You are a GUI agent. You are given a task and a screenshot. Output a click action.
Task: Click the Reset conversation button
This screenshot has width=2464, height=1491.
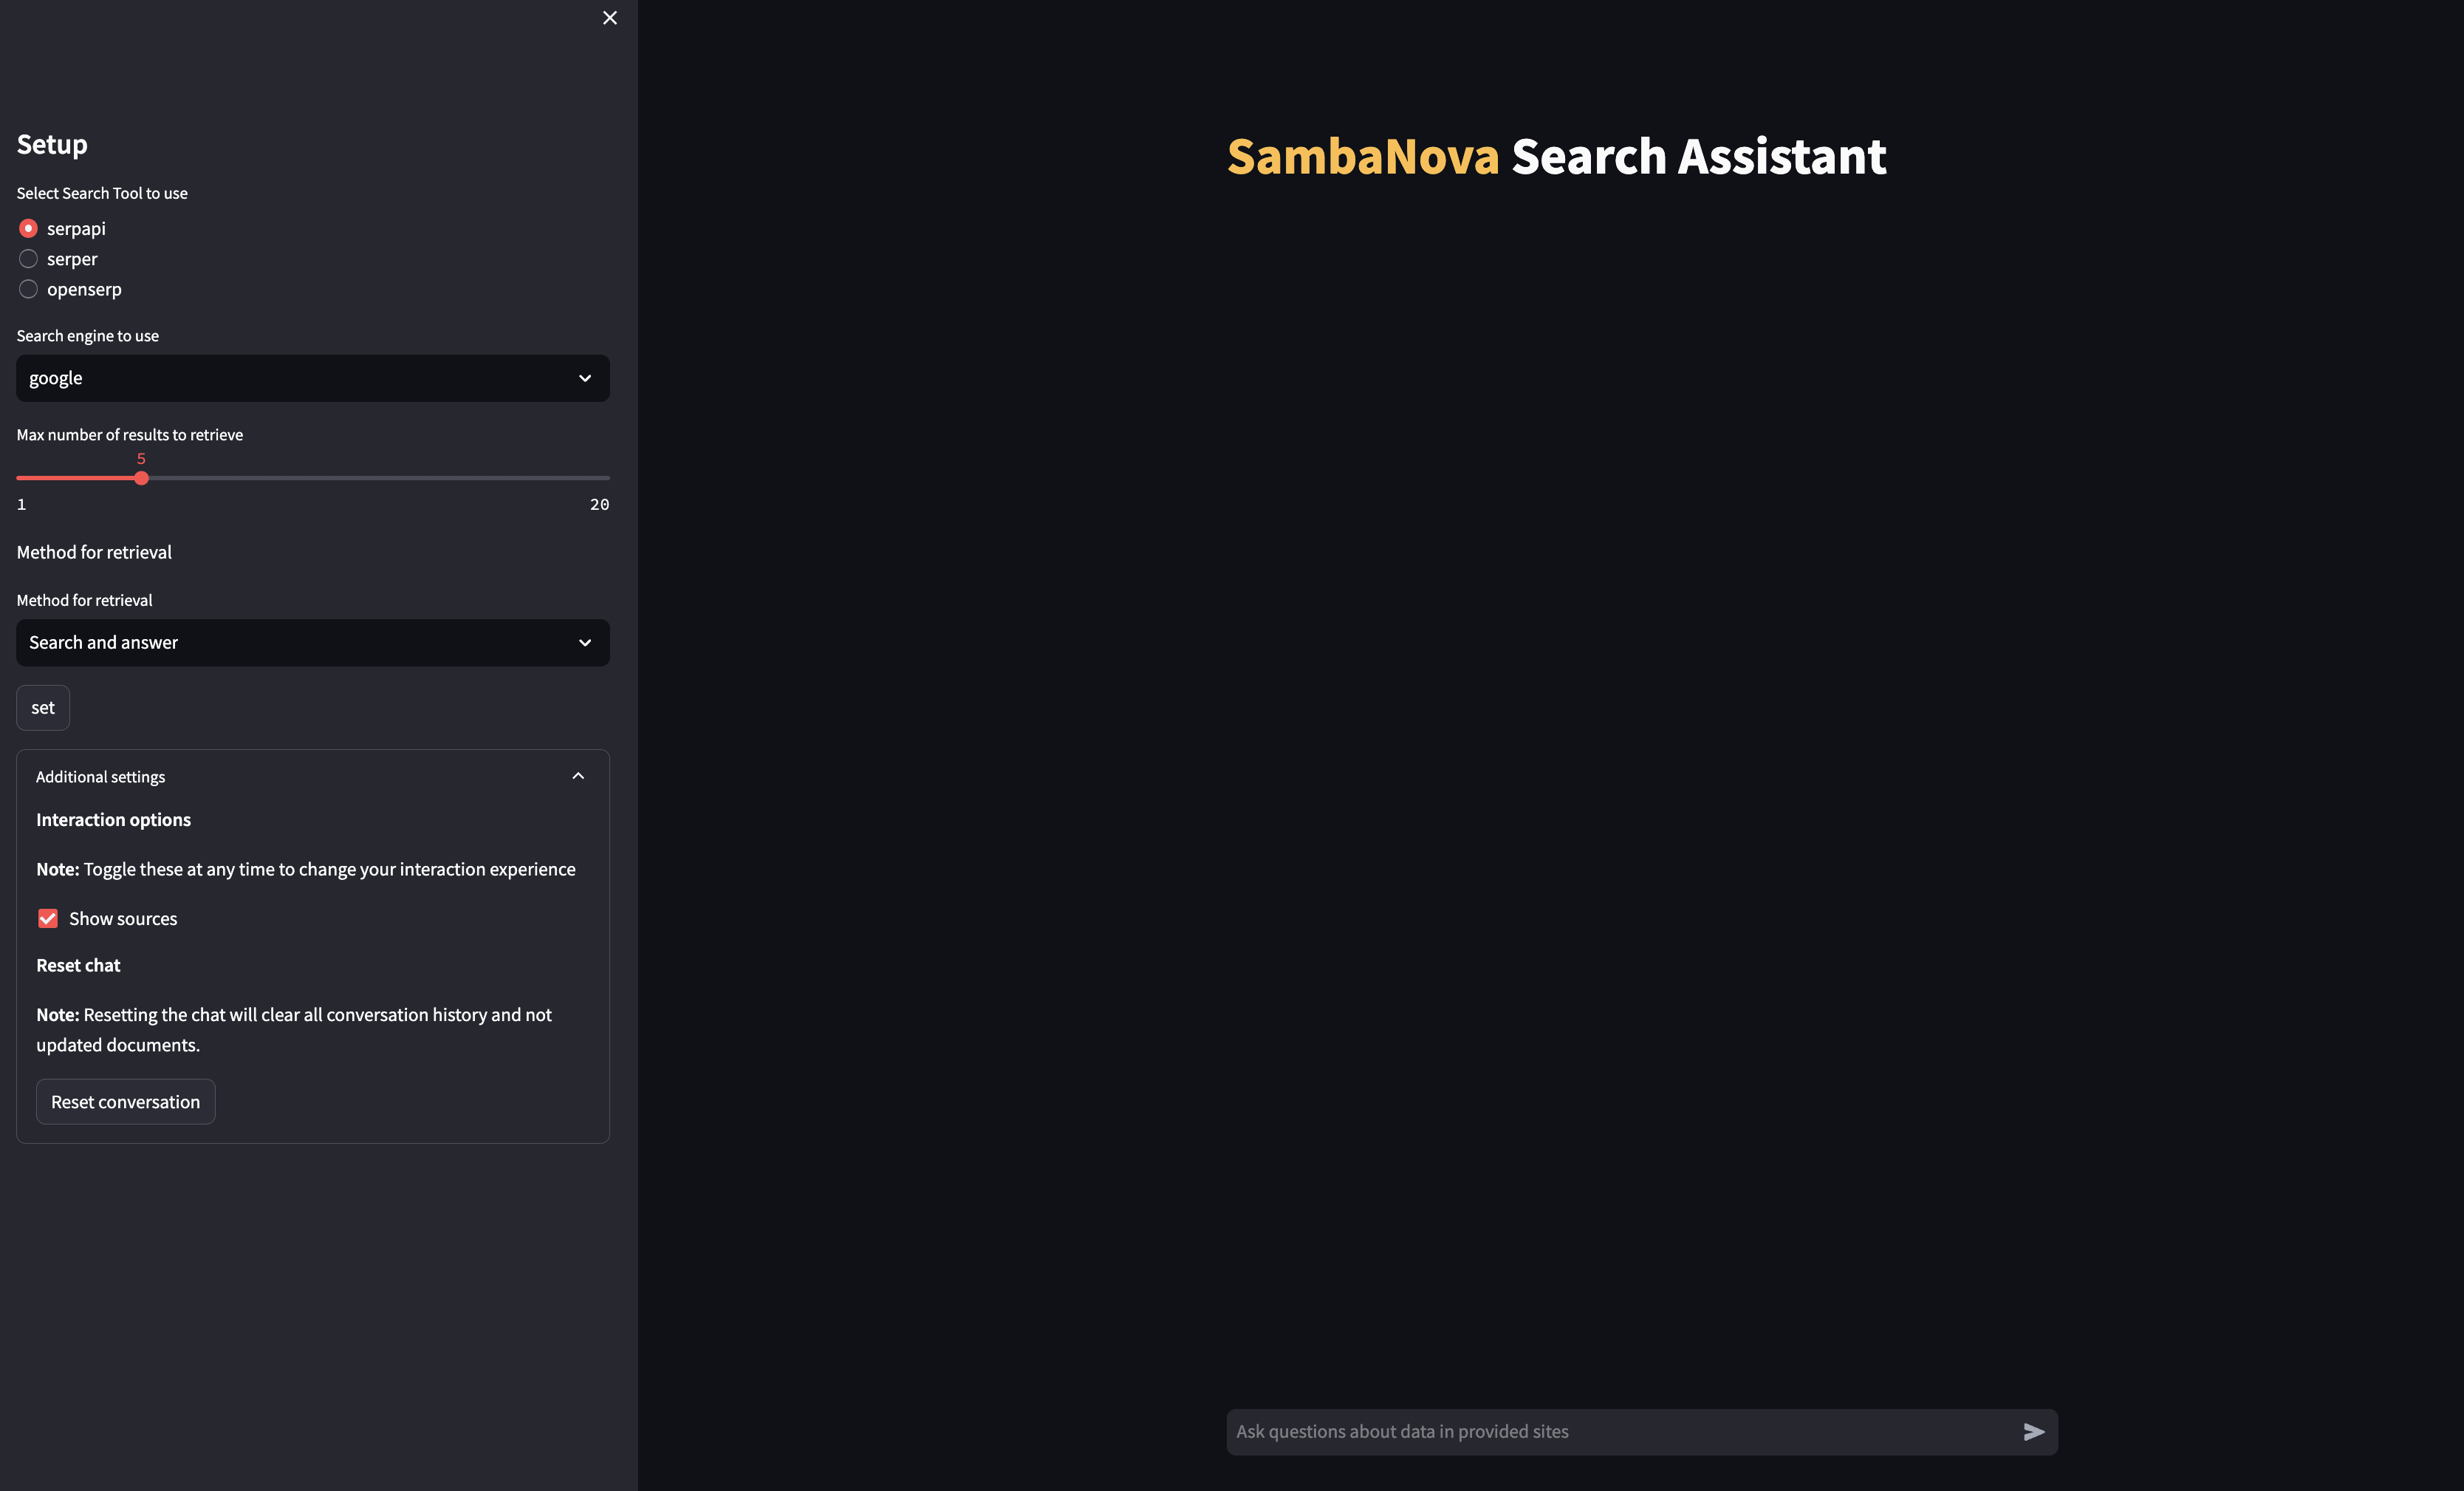[126, 1102]
